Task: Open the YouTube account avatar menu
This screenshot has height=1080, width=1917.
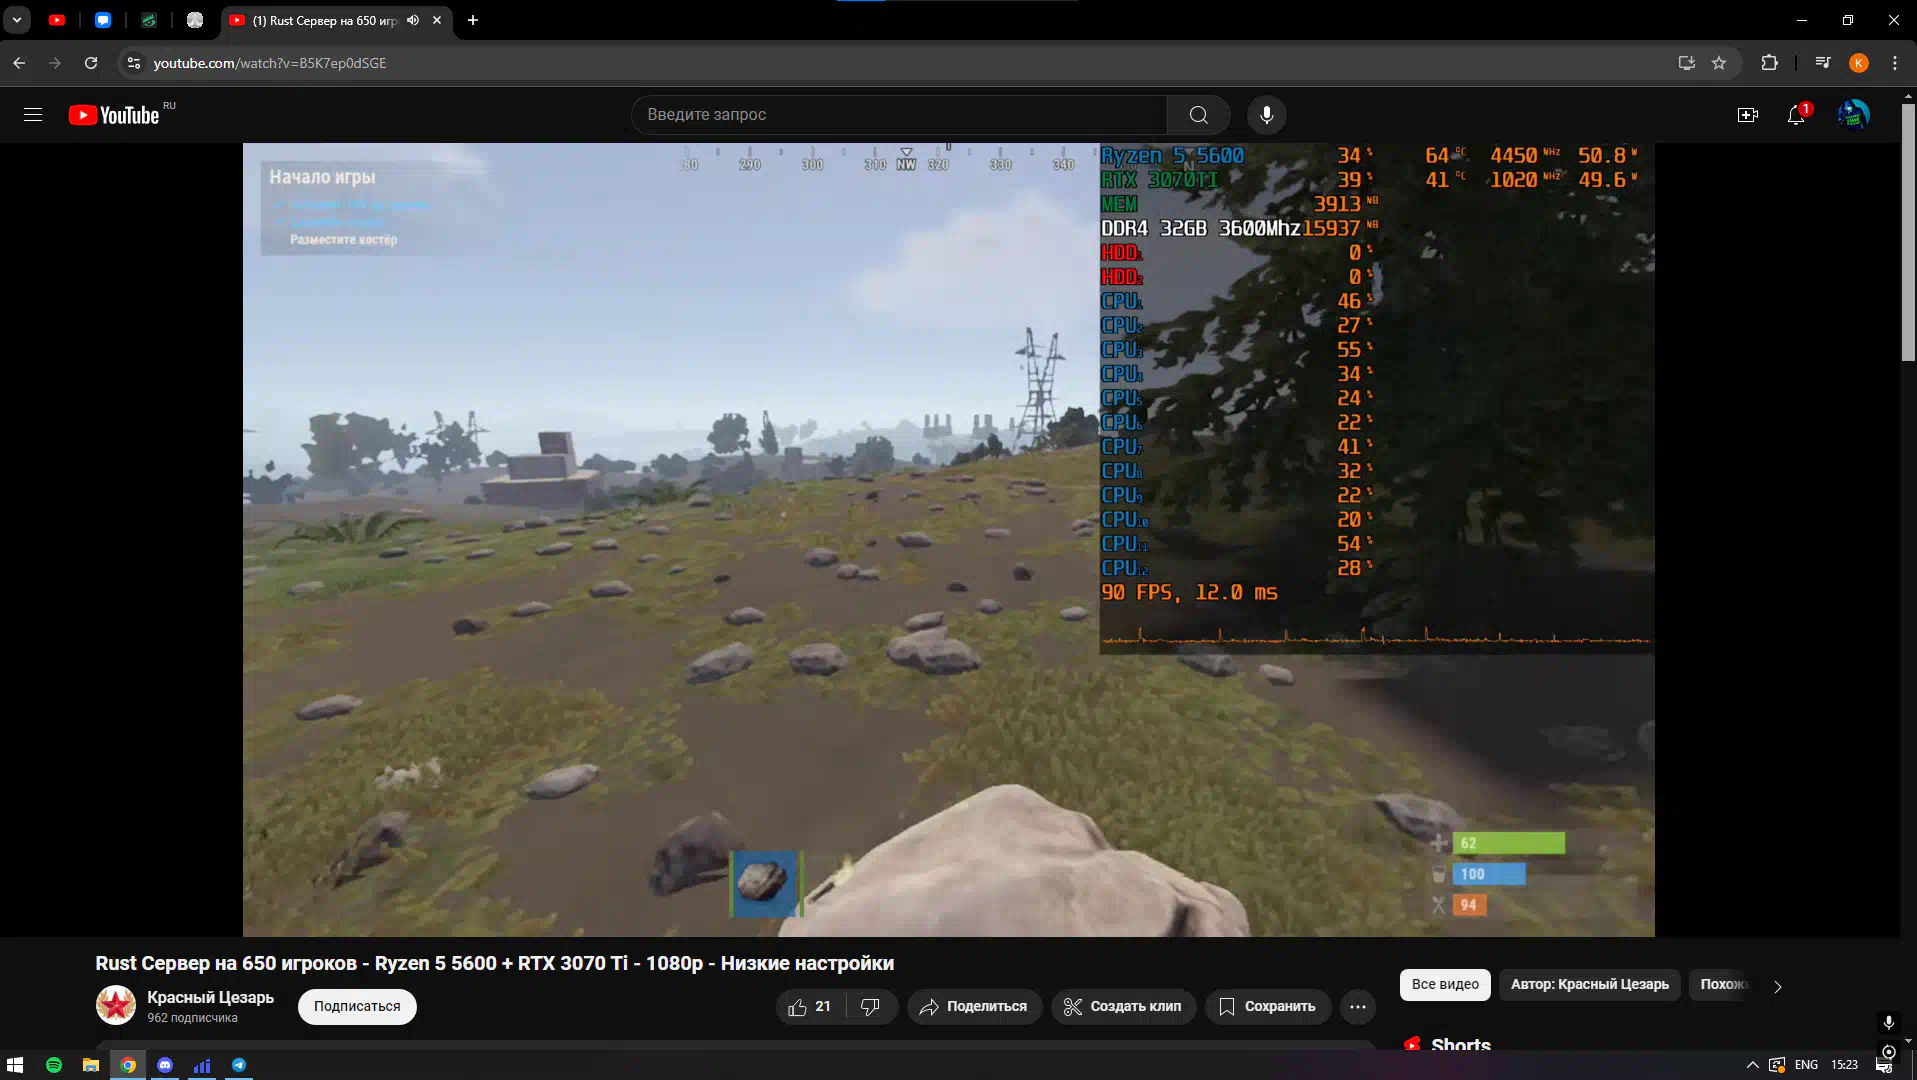Action: coord(1853,115)
